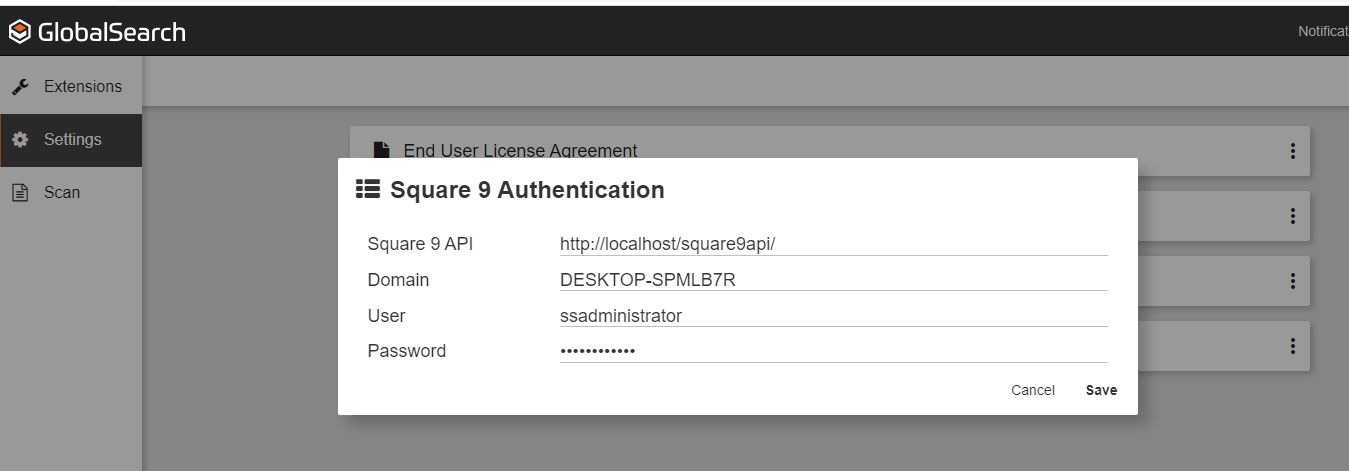Viewport: 1349px width, 471px height.
Task: Save the Square 9 authentication settings
Action: (1101, 390)
